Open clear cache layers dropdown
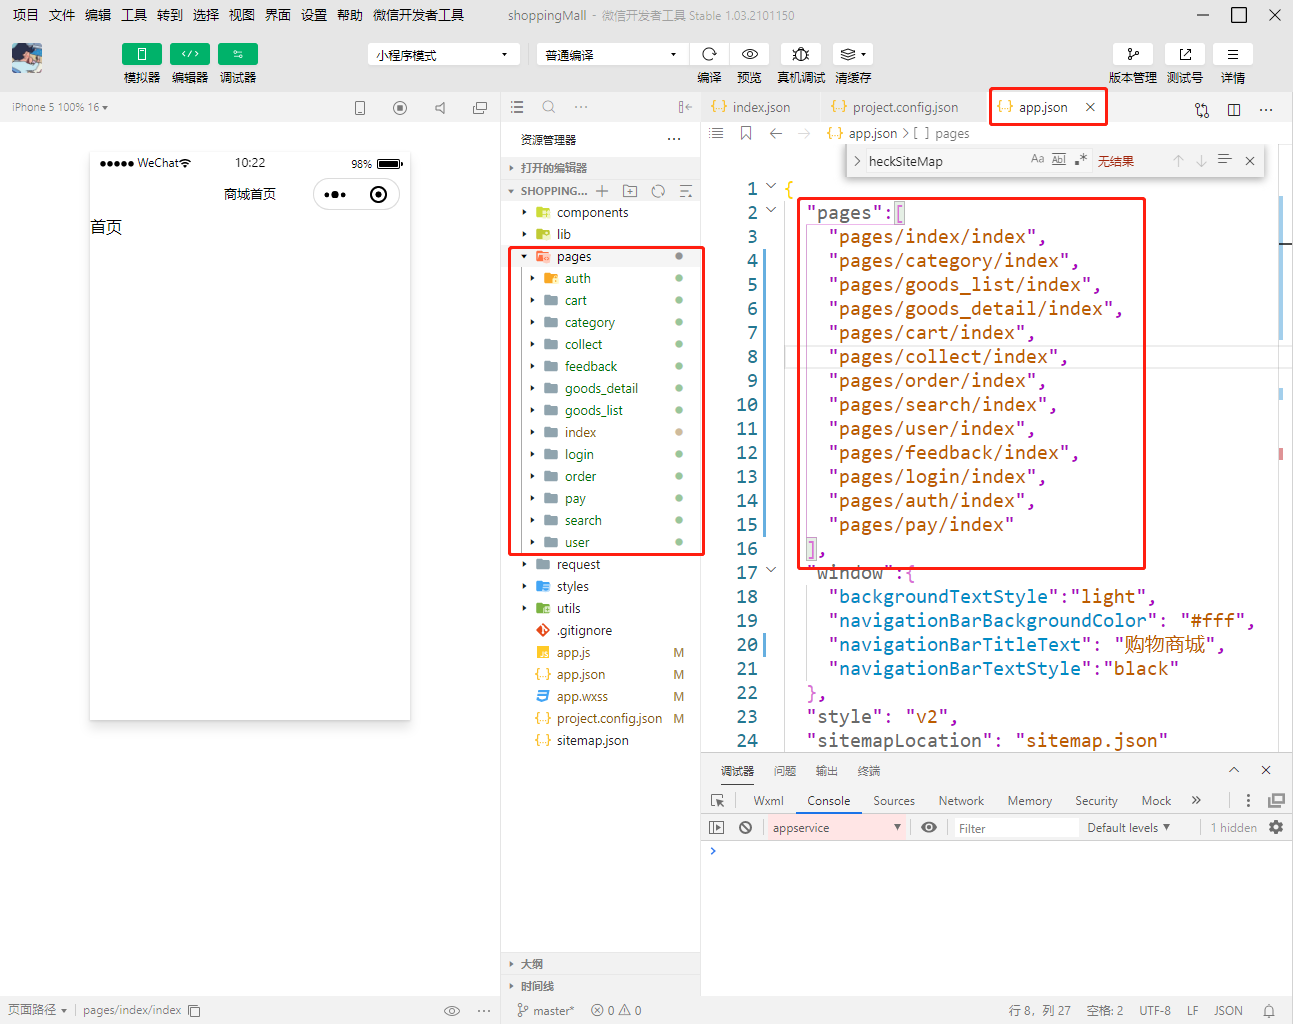The width and height of the screenshot is (1293, 1024). [x=852, y=54]
